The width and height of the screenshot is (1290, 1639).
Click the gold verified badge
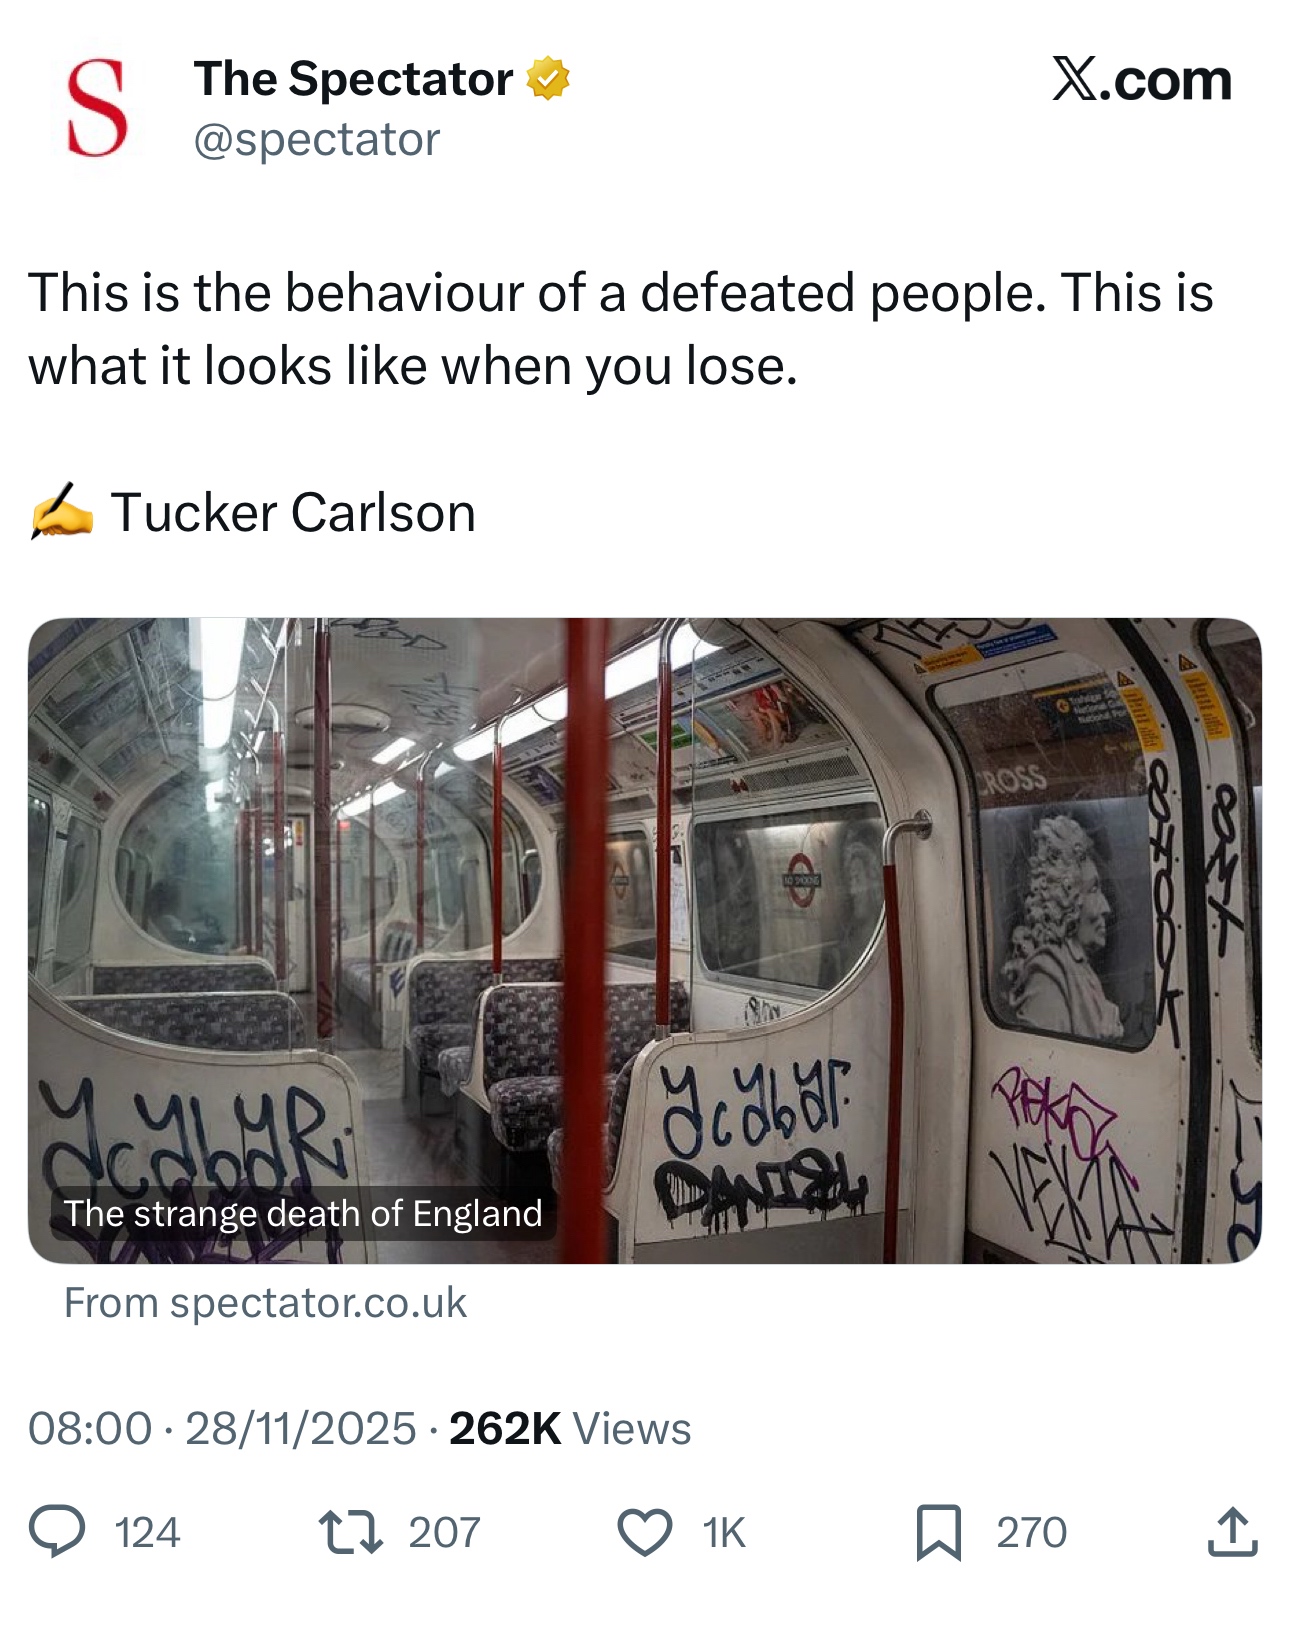click(547, 79)
